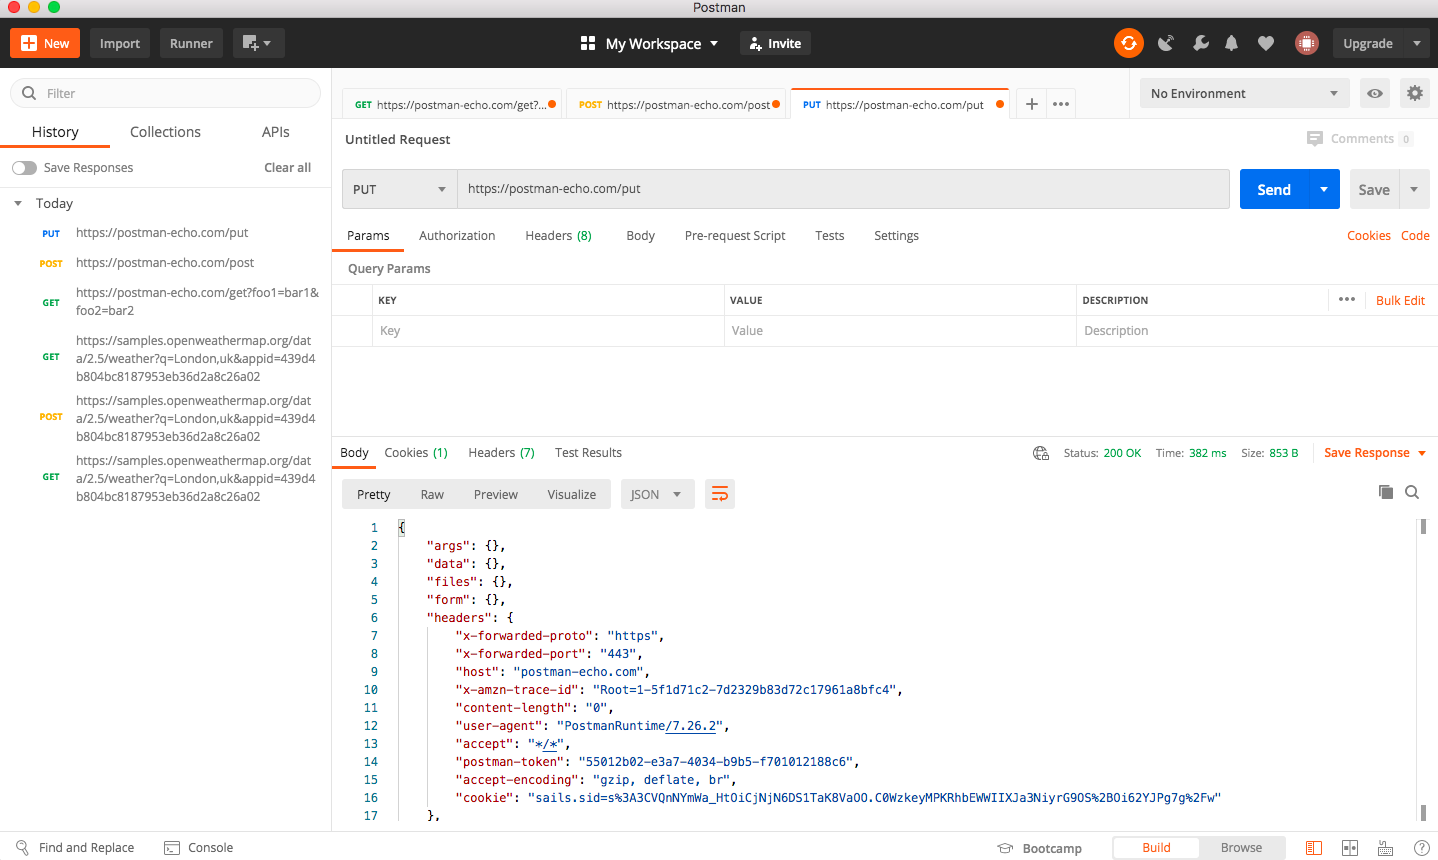Open Find and Replace

[76, 847]
